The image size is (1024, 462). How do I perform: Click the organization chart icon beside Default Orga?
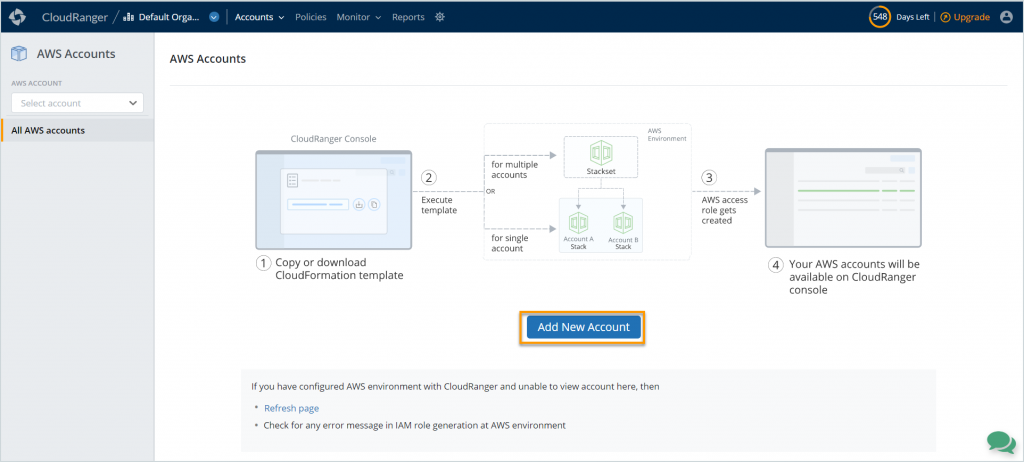(x=129, y=17)
